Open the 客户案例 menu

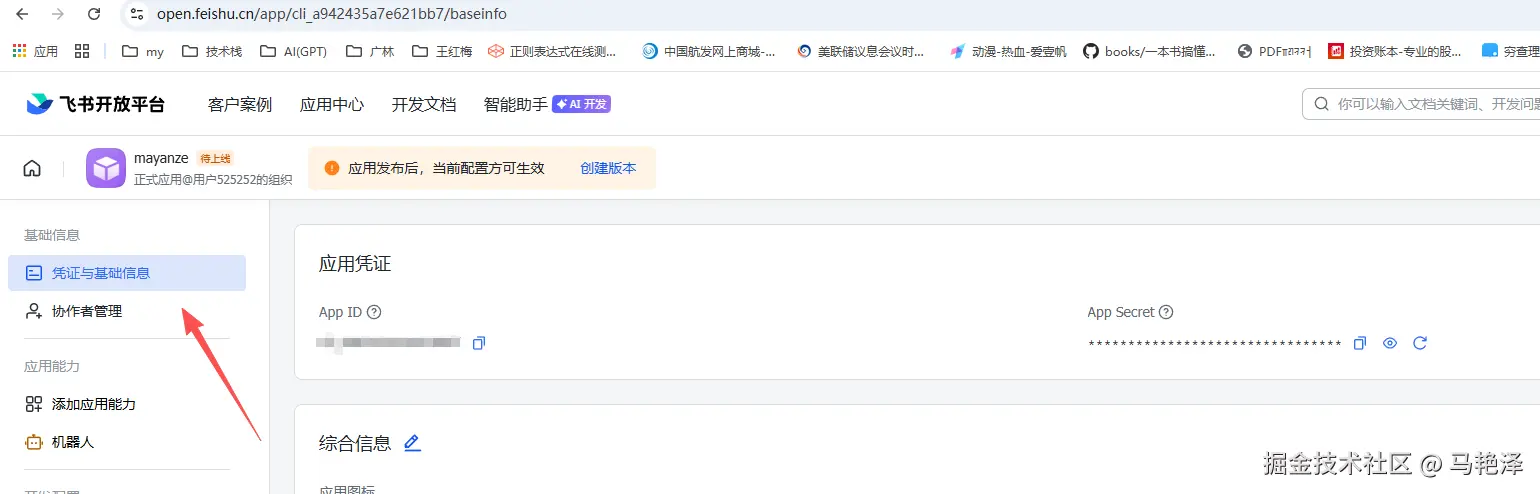tap(240, 104)
